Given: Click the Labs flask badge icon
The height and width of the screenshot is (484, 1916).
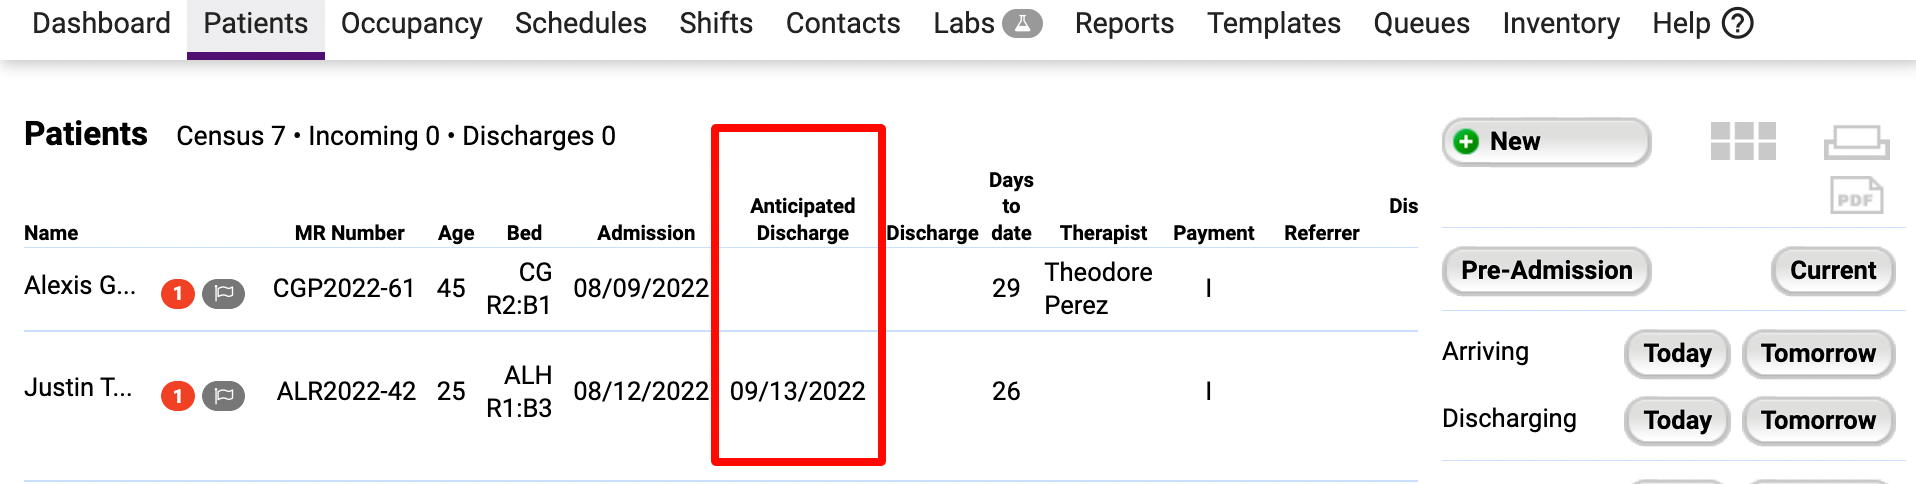Looking at the screenshot, I should coord(1022,23).
